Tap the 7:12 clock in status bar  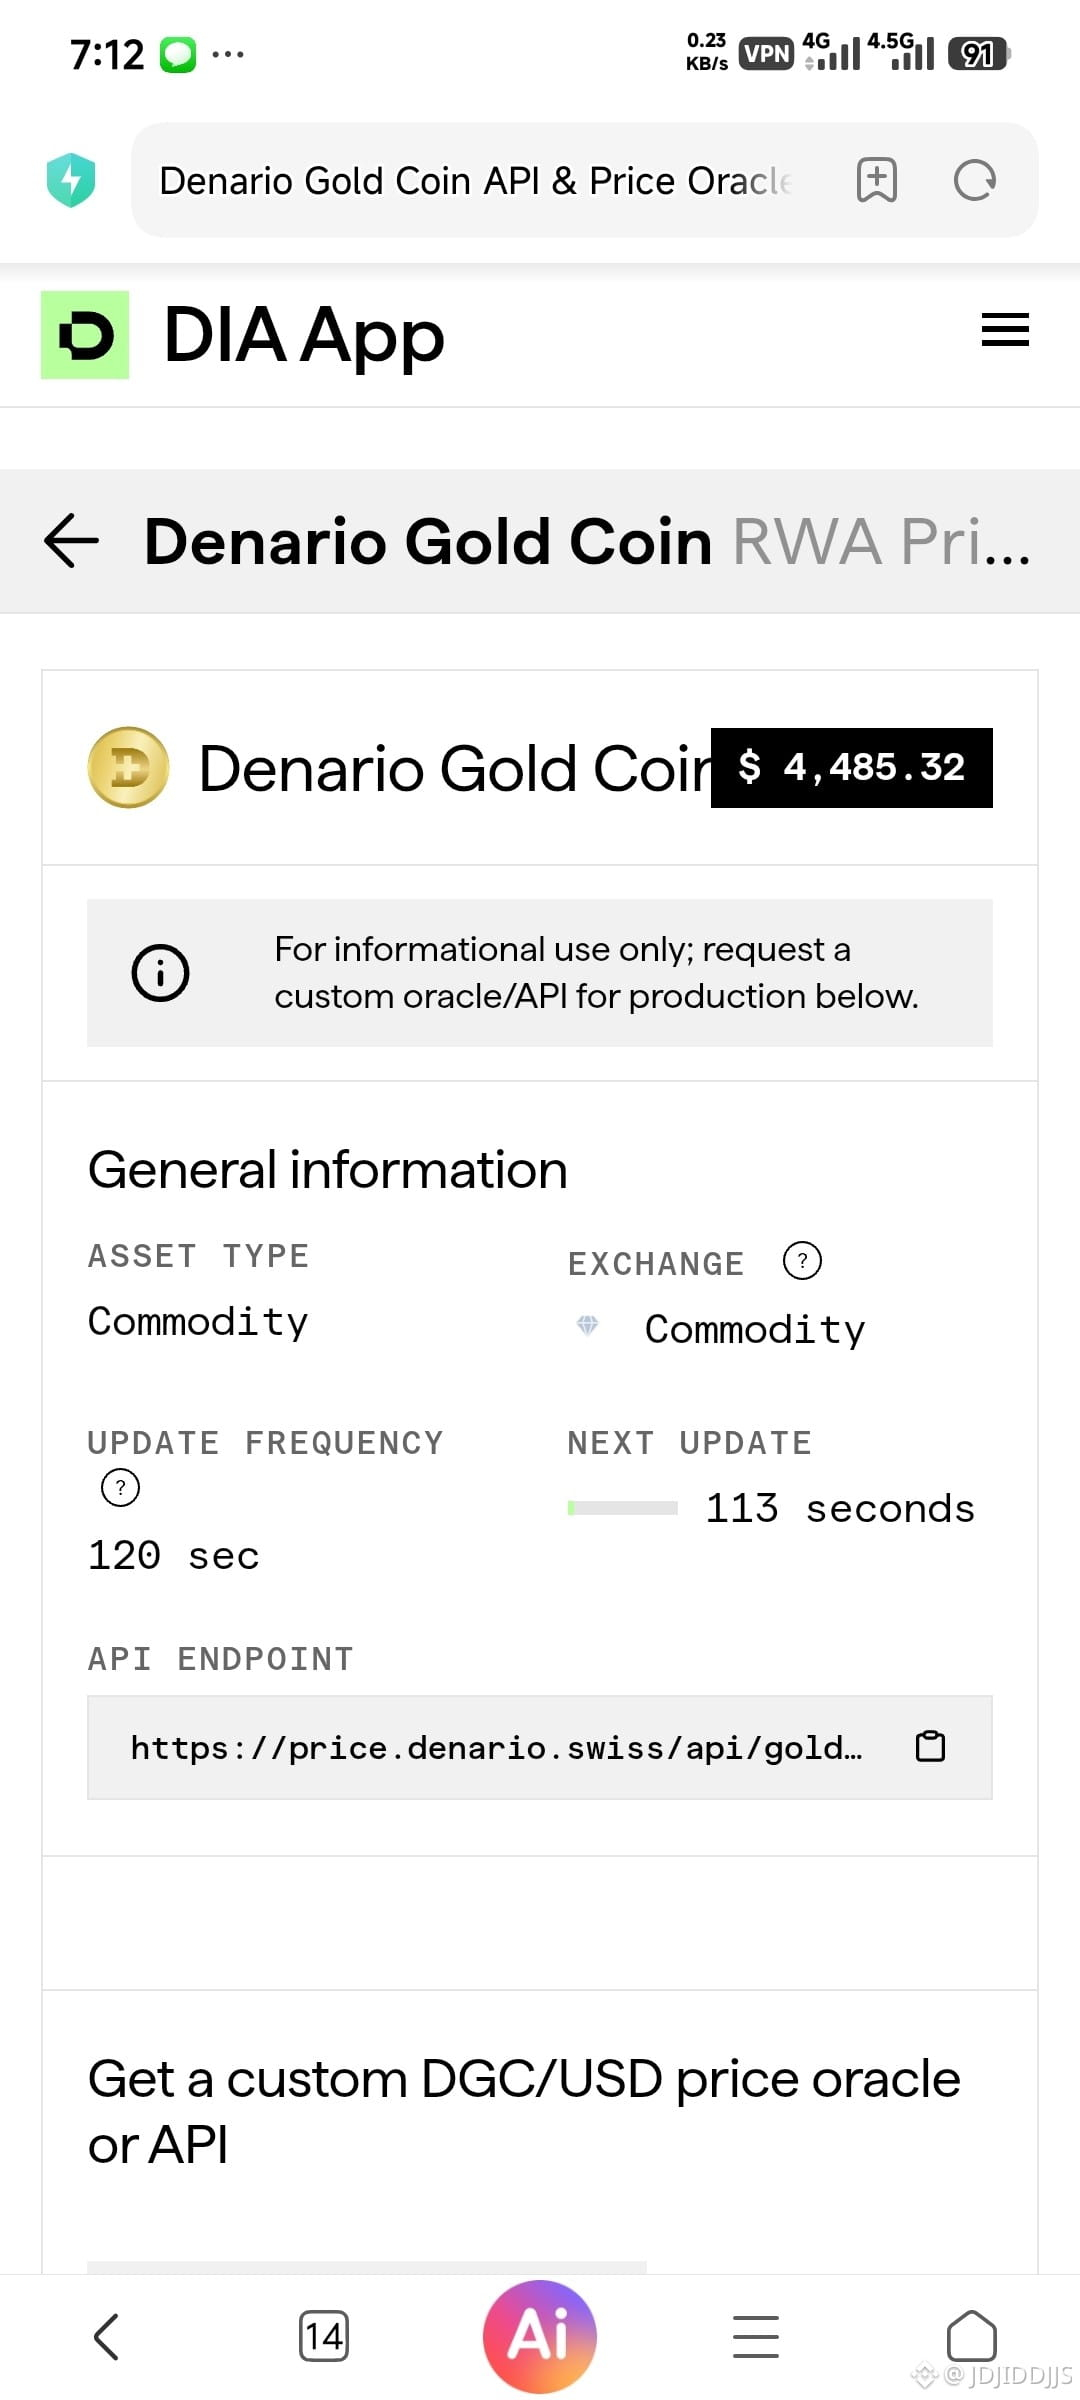click(107, 54)
